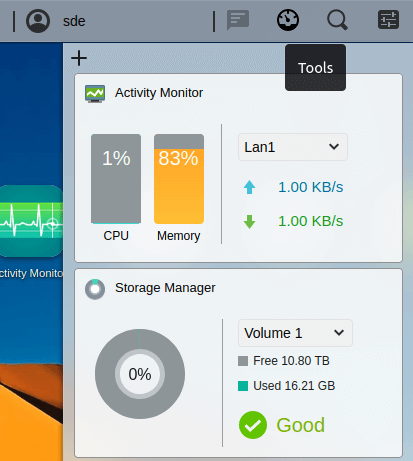Viewport: 413px width, 461px height.
Task: Select the download 1.00 KB/s value
Action: point(311,221)
